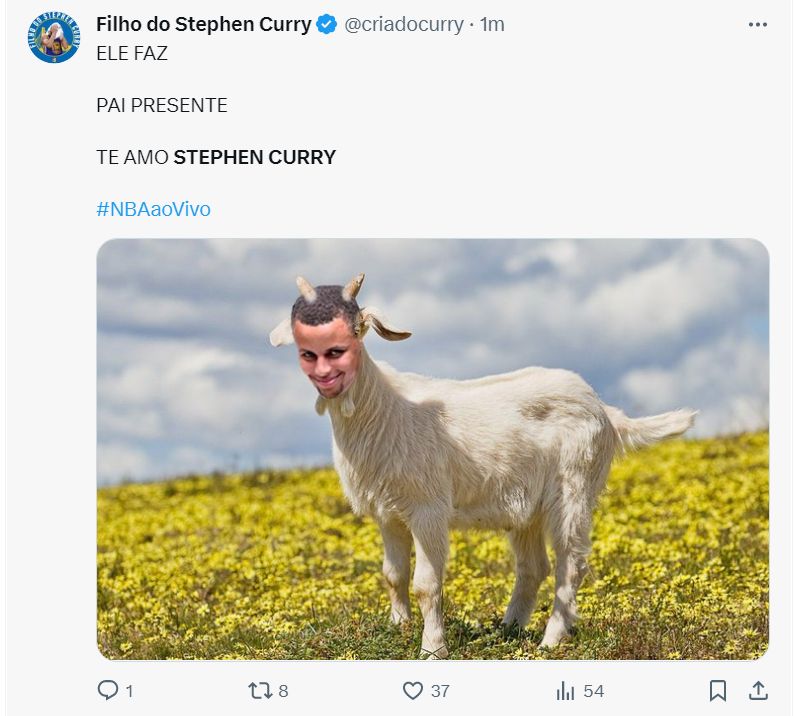Bookmark this tweet
Viewport: 794px width, 716px height.
coord(718,690)
